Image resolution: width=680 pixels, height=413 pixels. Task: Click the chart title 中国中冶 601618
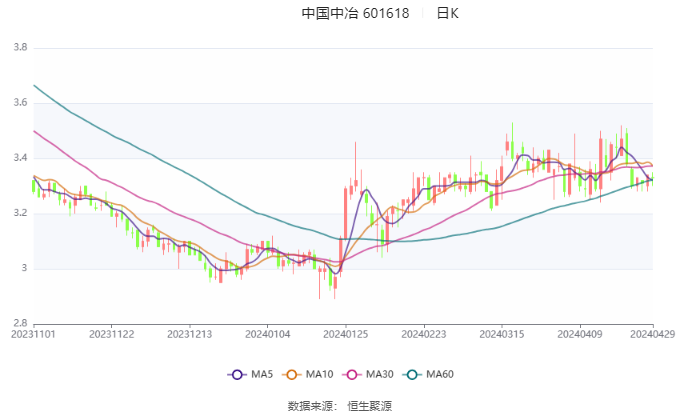point(355,13)
